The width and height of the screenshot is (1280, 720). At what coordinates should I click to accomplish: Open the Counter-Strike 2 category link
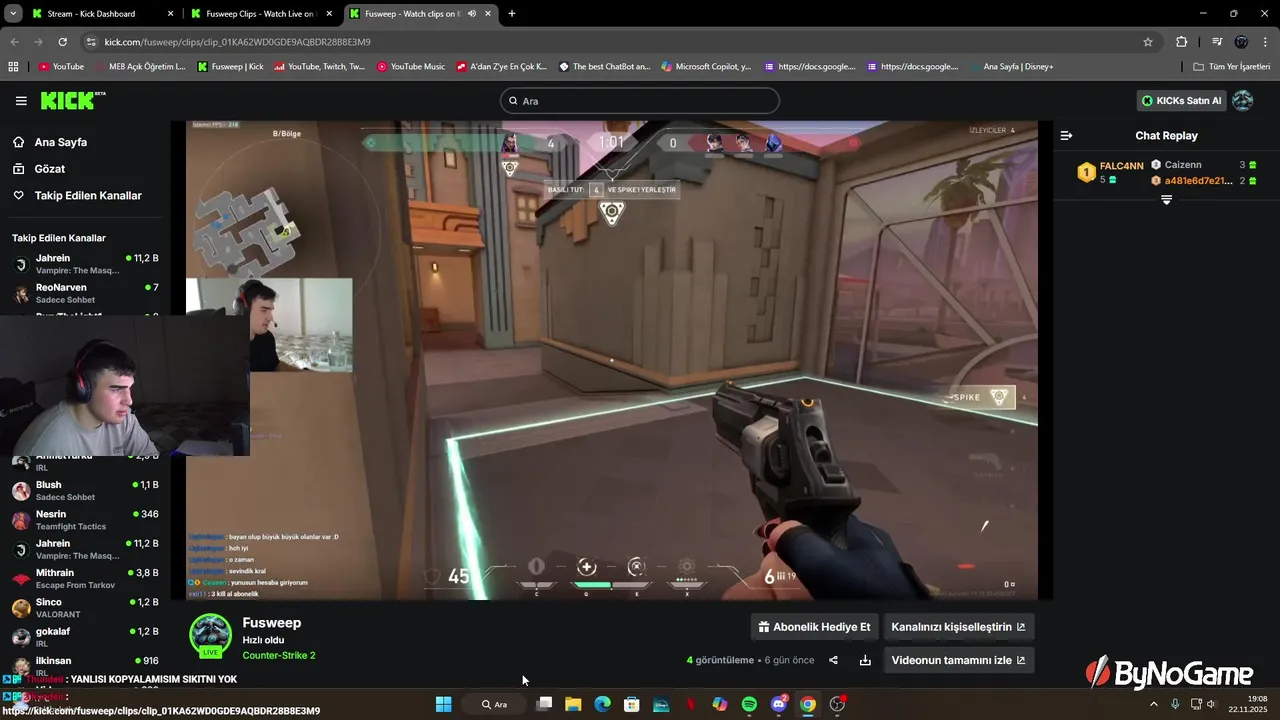(279, 656)
